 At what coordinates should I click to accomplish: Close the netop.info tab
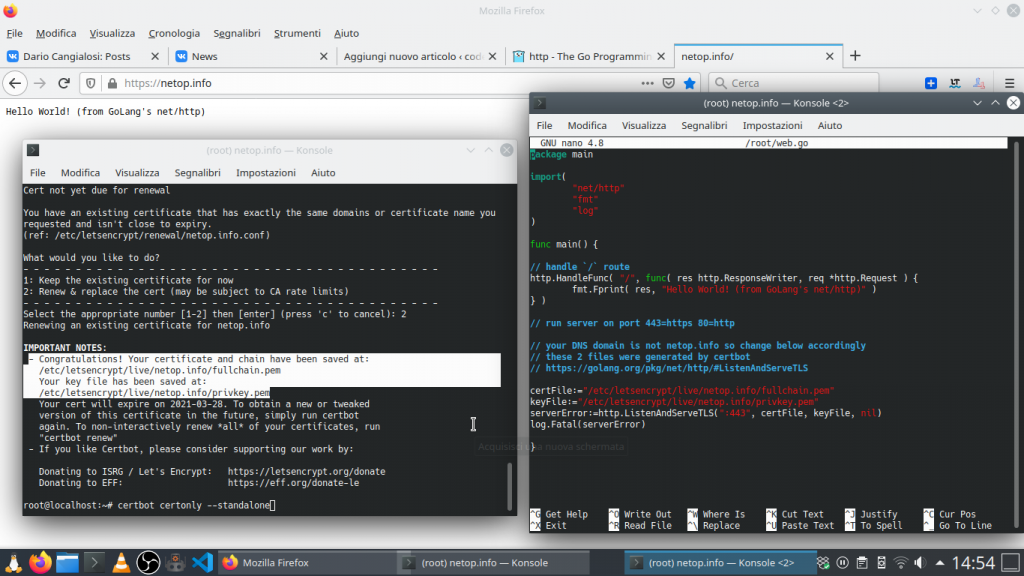pyautogui.click(x=829, y=56)
